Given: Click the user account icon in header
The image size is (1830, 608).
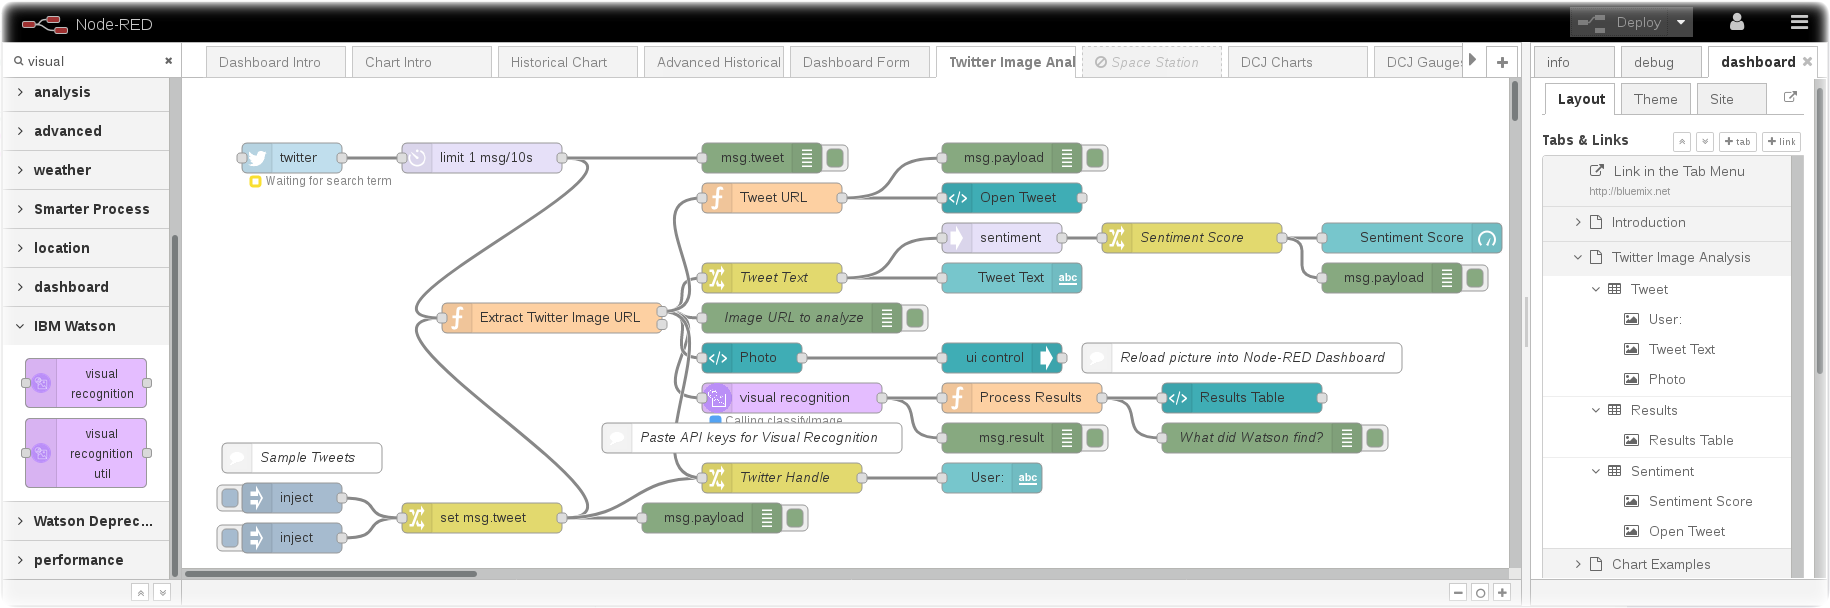Looking at the screenshot, I should coord(1737,22).
